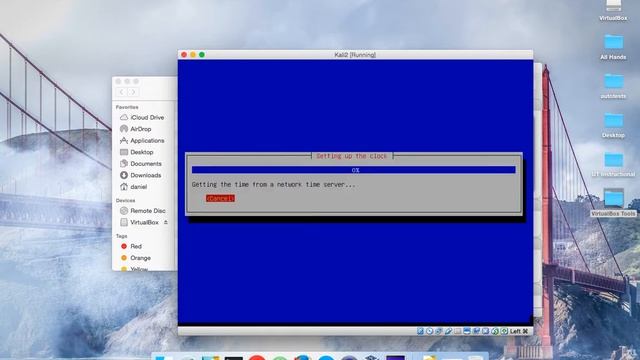Open Downloads in Finder sidebar
This screenshot has height=360, width=640.
[140, 175]
